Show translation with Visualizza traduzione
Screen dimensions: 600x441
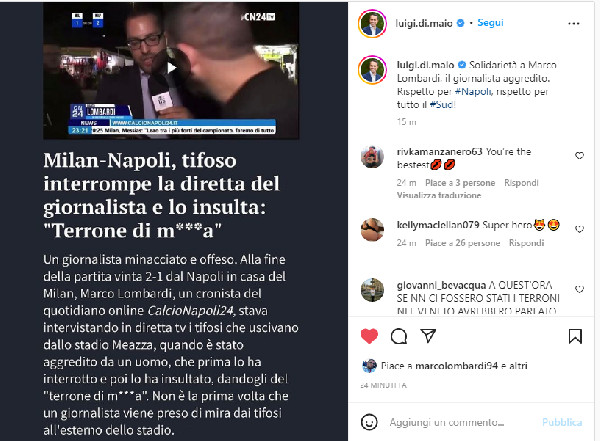tap(439, 195)
